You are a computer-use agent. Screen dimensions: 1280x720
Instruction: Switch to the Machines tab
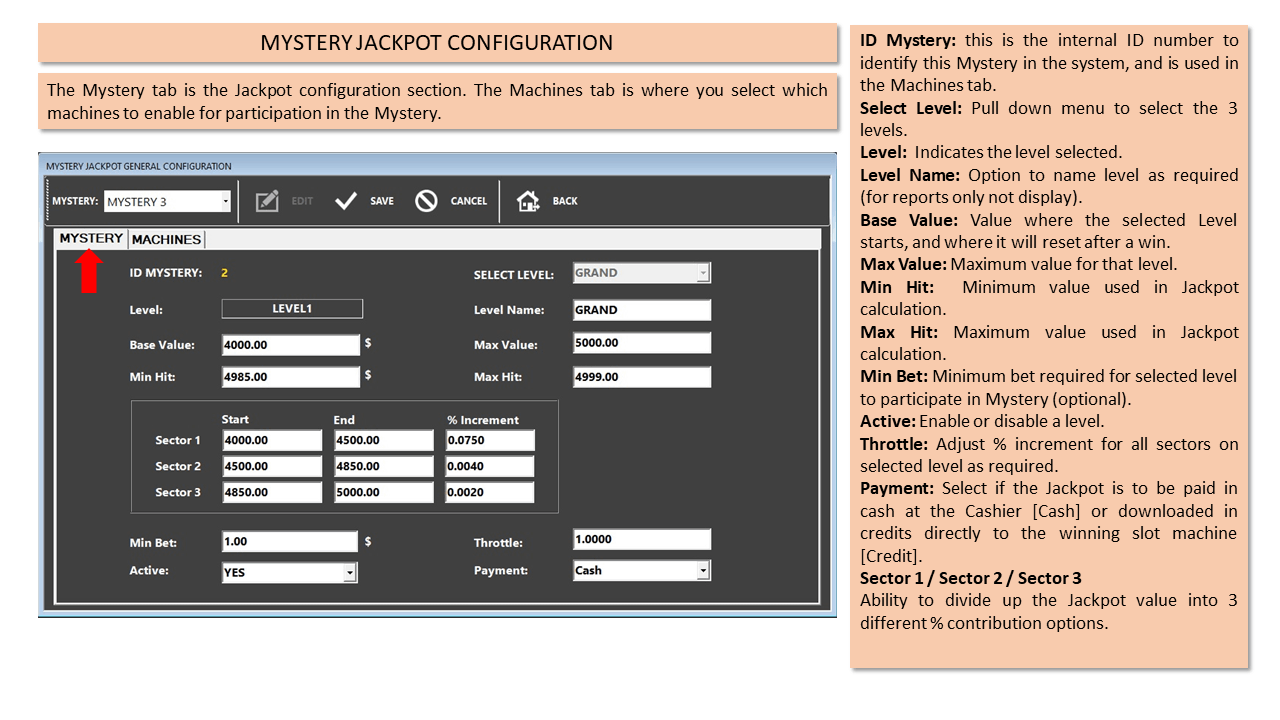tap(167, 239)
